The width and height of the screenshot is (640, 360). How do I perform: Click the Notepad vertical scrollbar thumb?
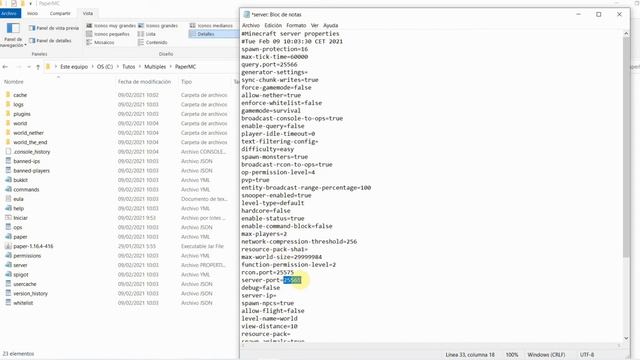[x=626, y=147]
